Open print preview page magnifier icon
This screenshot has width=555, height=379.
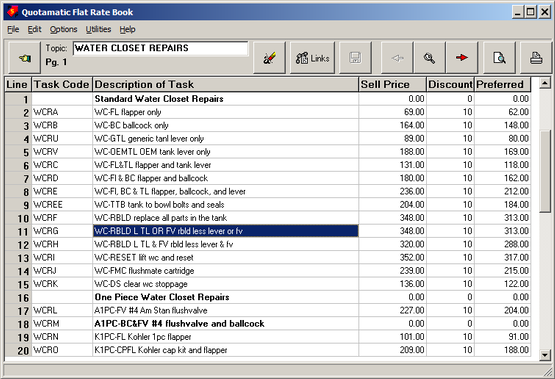click(x=499, y=58)
